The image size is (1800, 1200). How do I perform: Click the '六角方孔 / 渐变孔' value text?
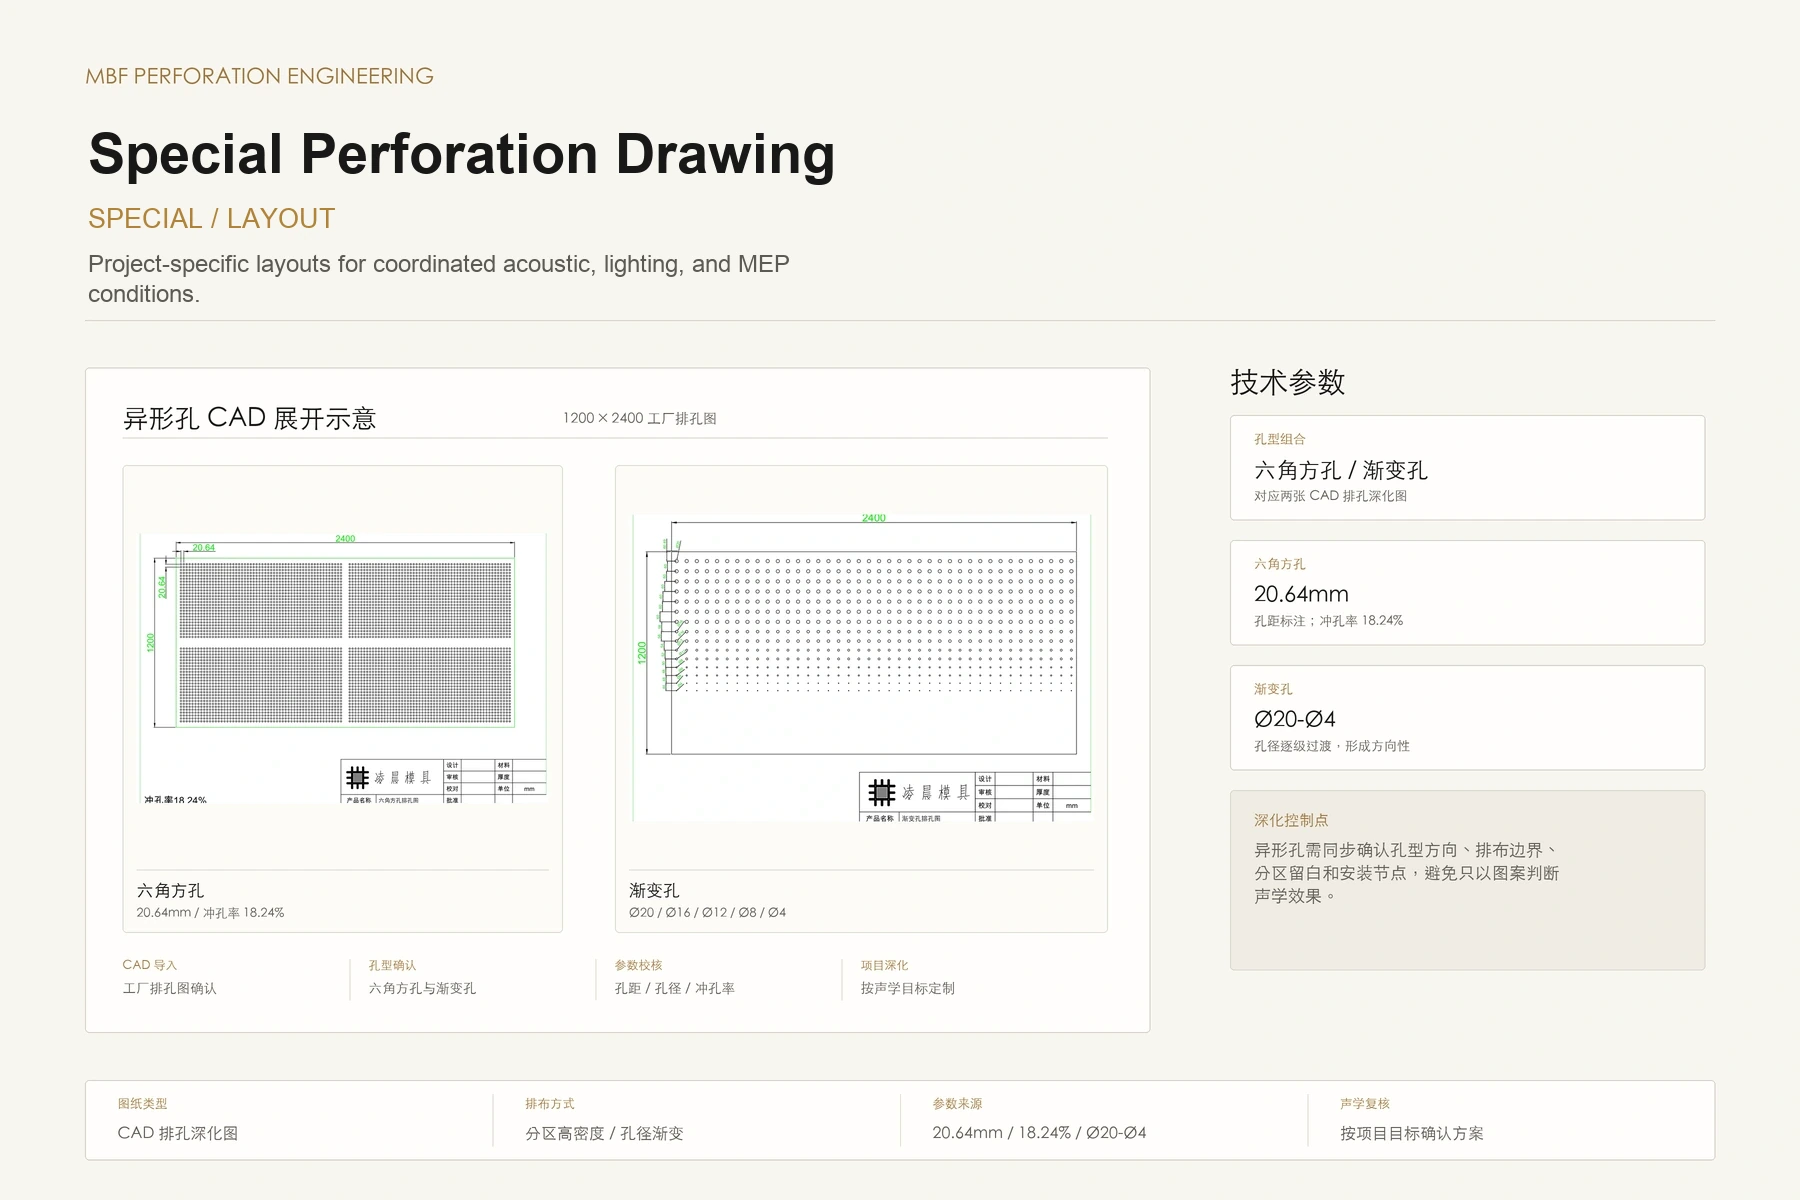pos(1340,470)
